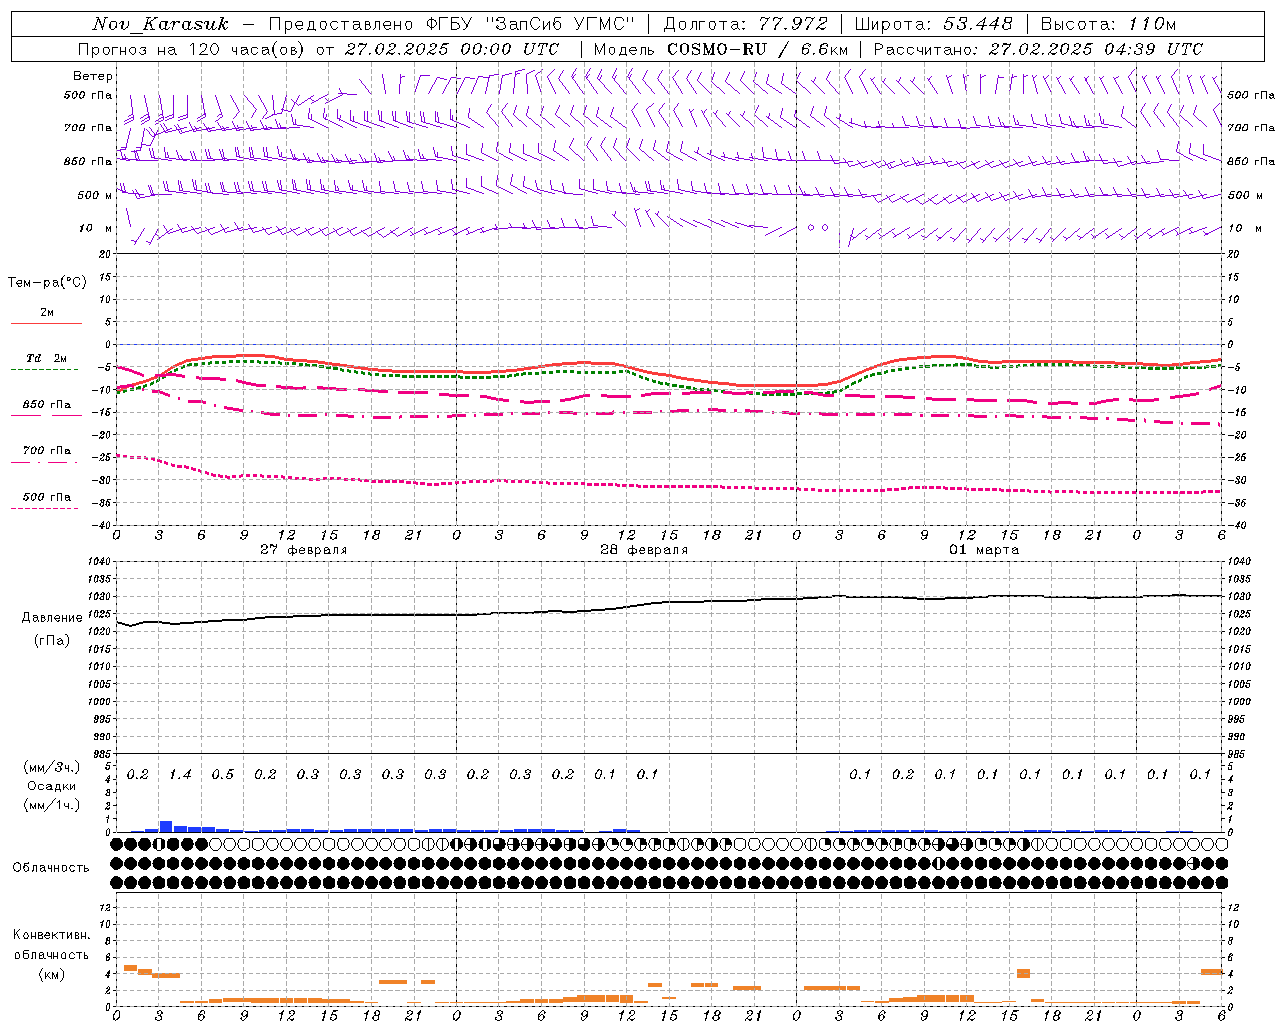Select the 1.4 three-hour precipitation value

(x=180, y=774)
